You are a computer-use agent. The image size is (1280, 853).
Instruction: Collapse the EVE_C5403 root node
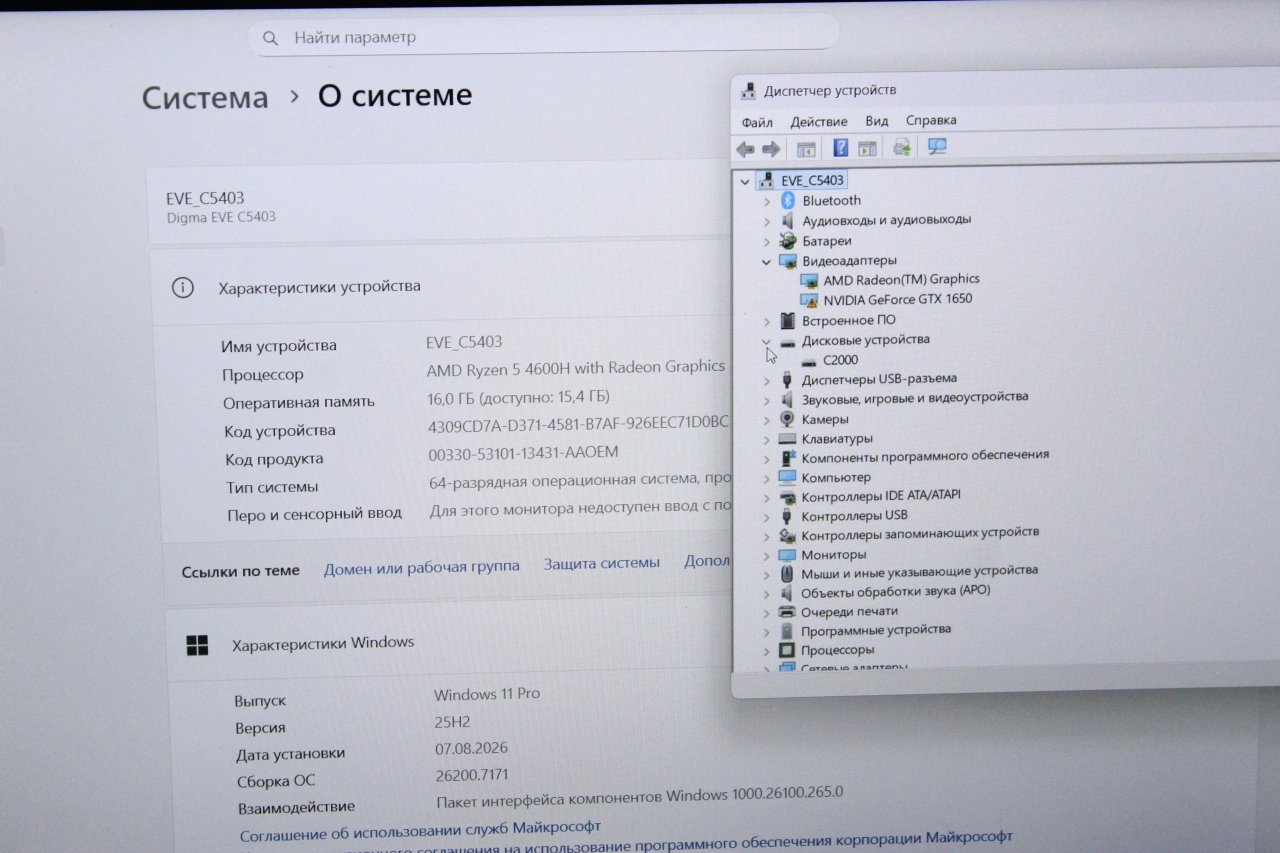tap(744, 182)
